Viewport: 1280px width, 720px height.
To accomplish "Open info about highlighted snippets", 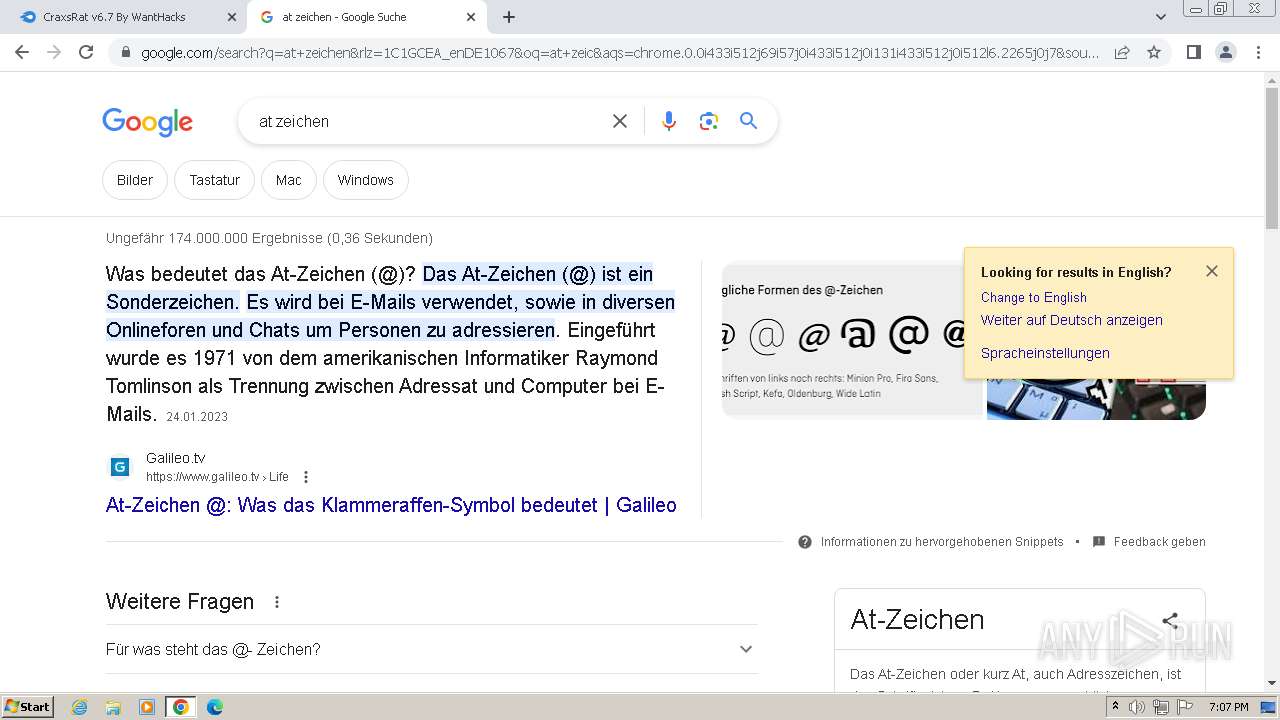I will click(931, 542).
